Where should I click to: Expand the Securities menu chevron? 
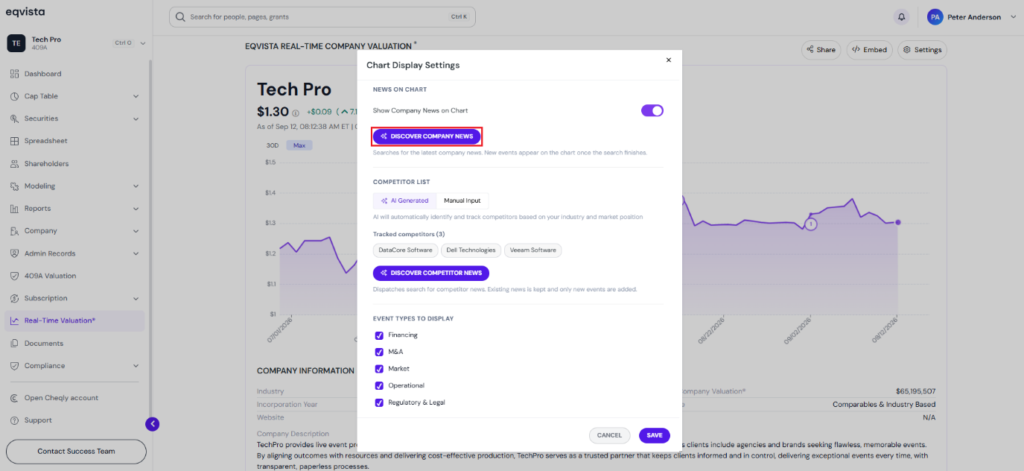[x=136, y=119]
